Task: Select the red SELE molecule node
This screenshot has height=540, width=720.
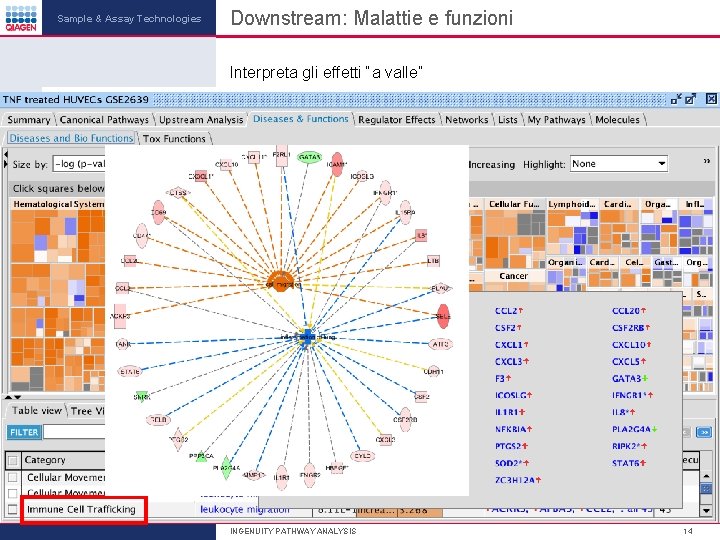Action: pyautogui.click(x=443, y=316)
